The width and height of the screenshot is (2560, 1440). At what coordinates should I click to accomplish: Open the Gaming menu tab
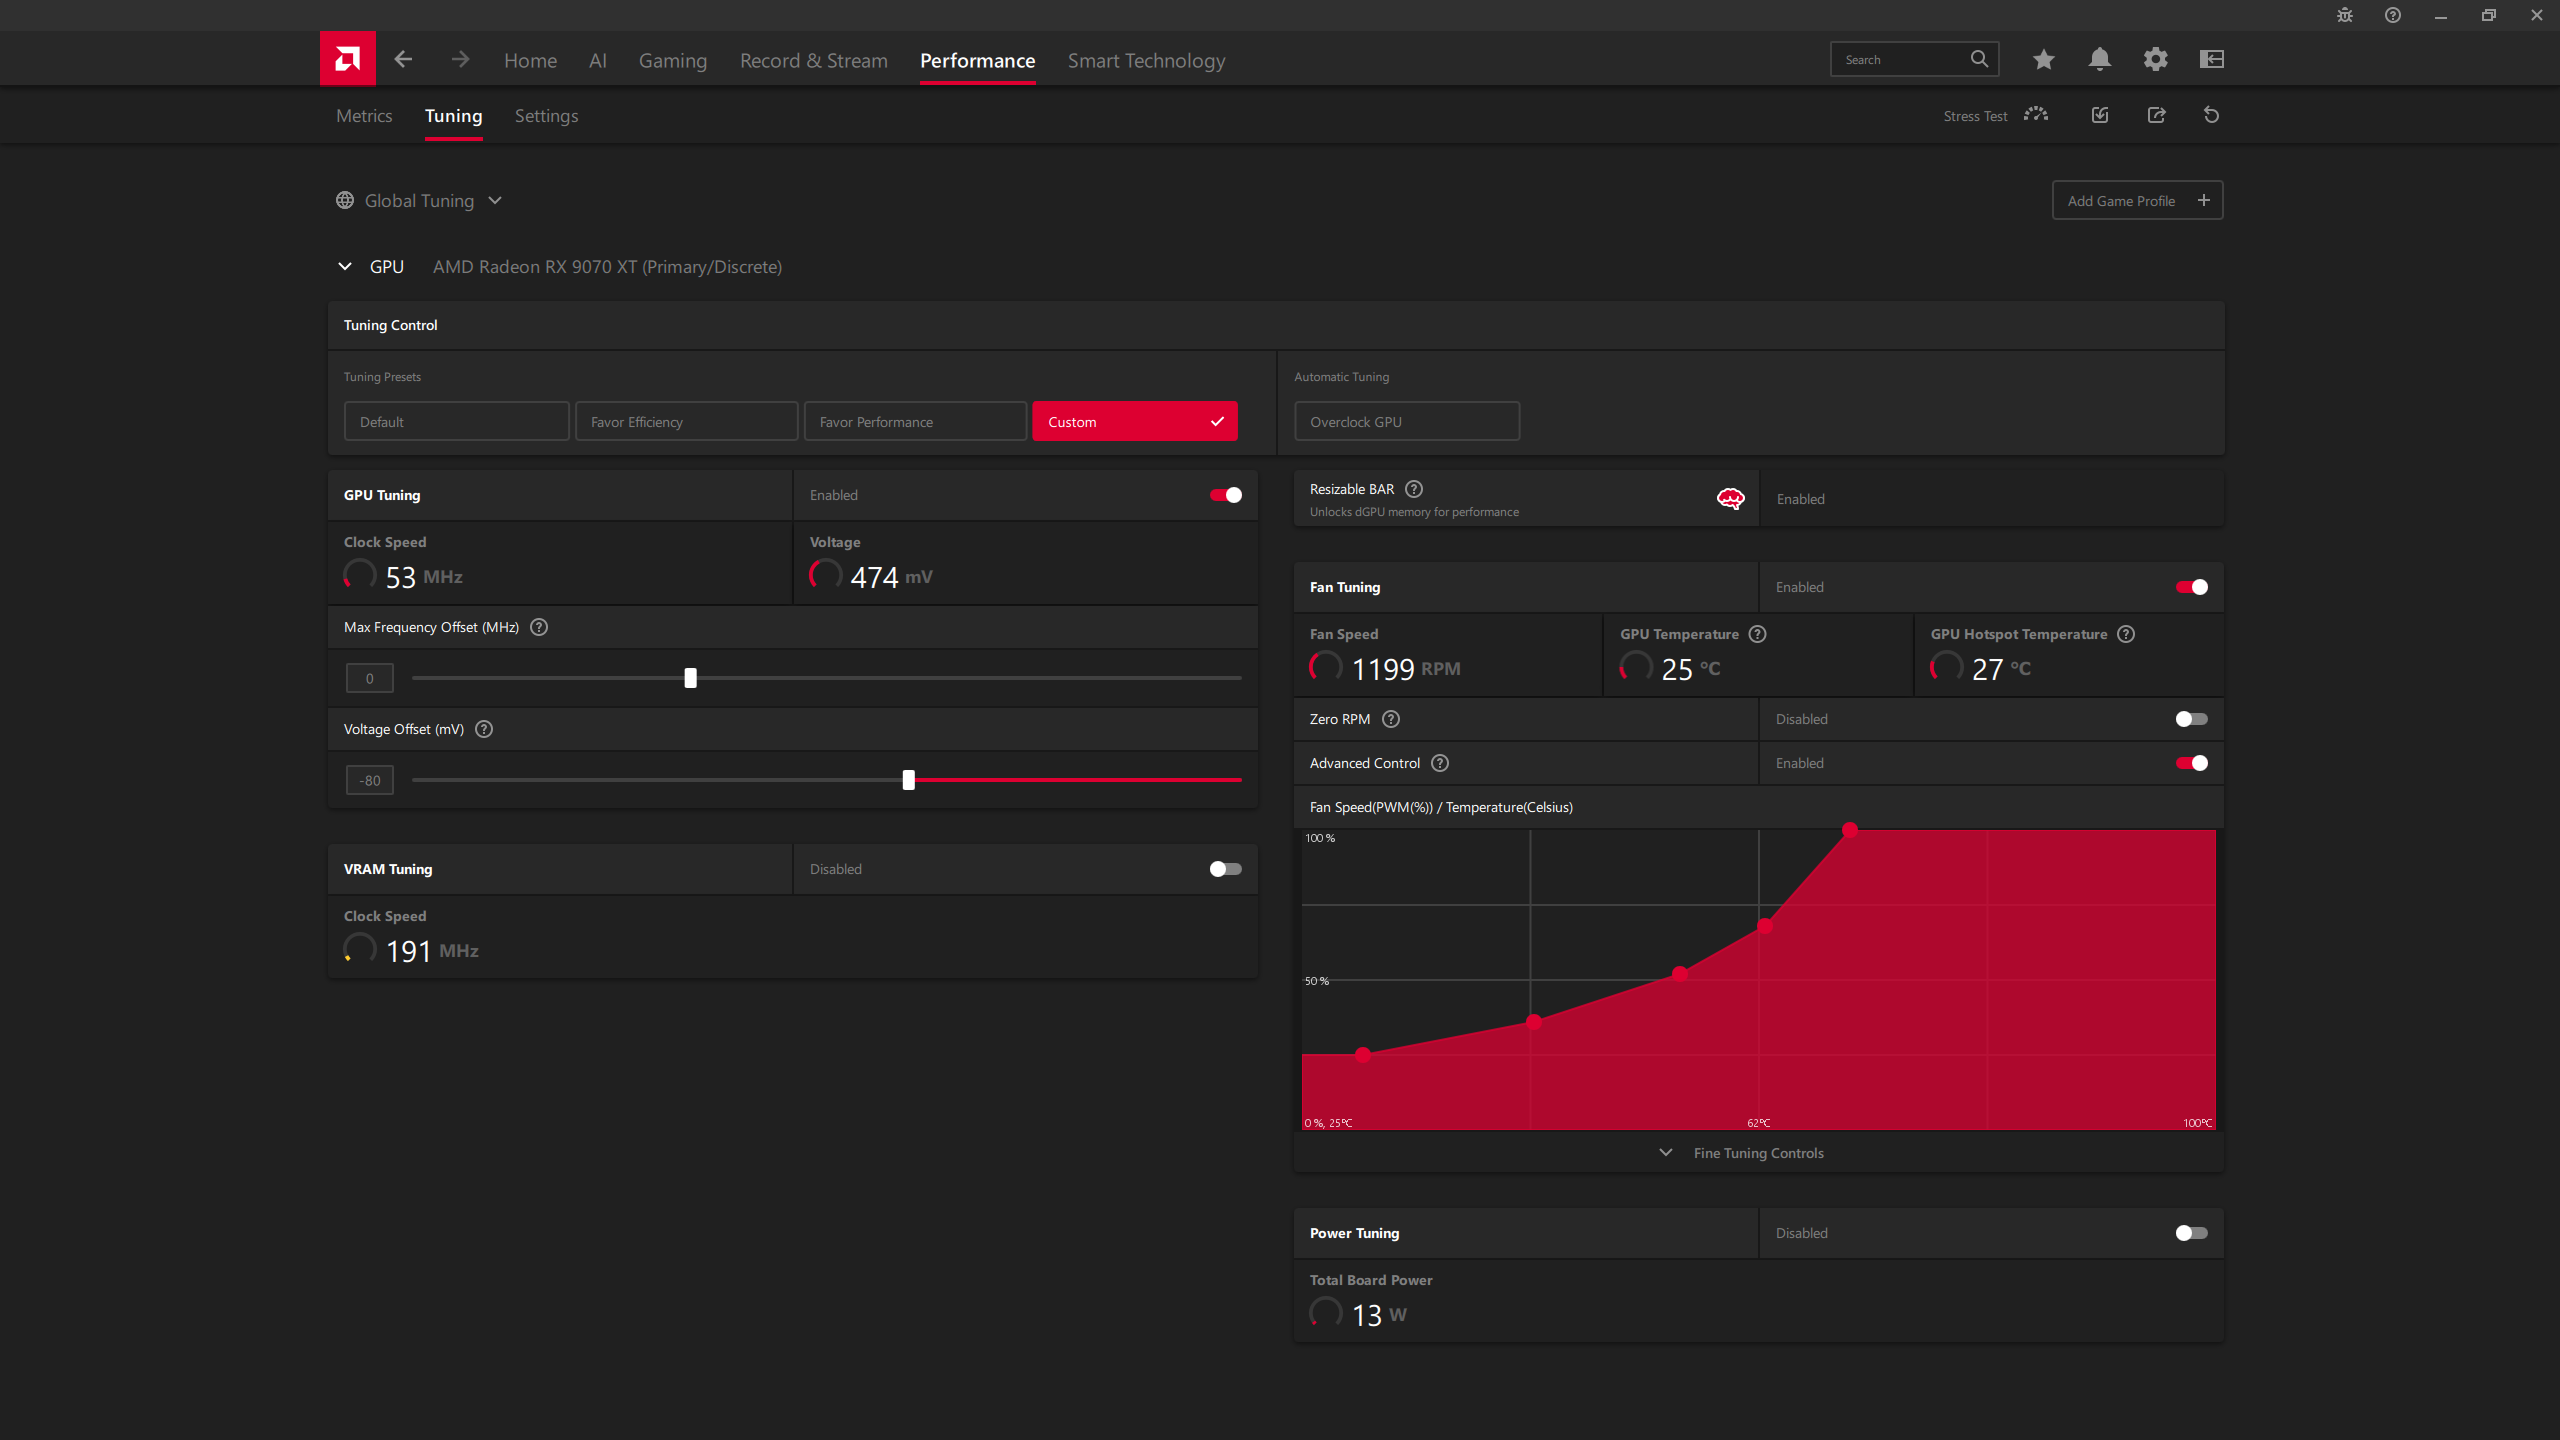tap(672, 61)
